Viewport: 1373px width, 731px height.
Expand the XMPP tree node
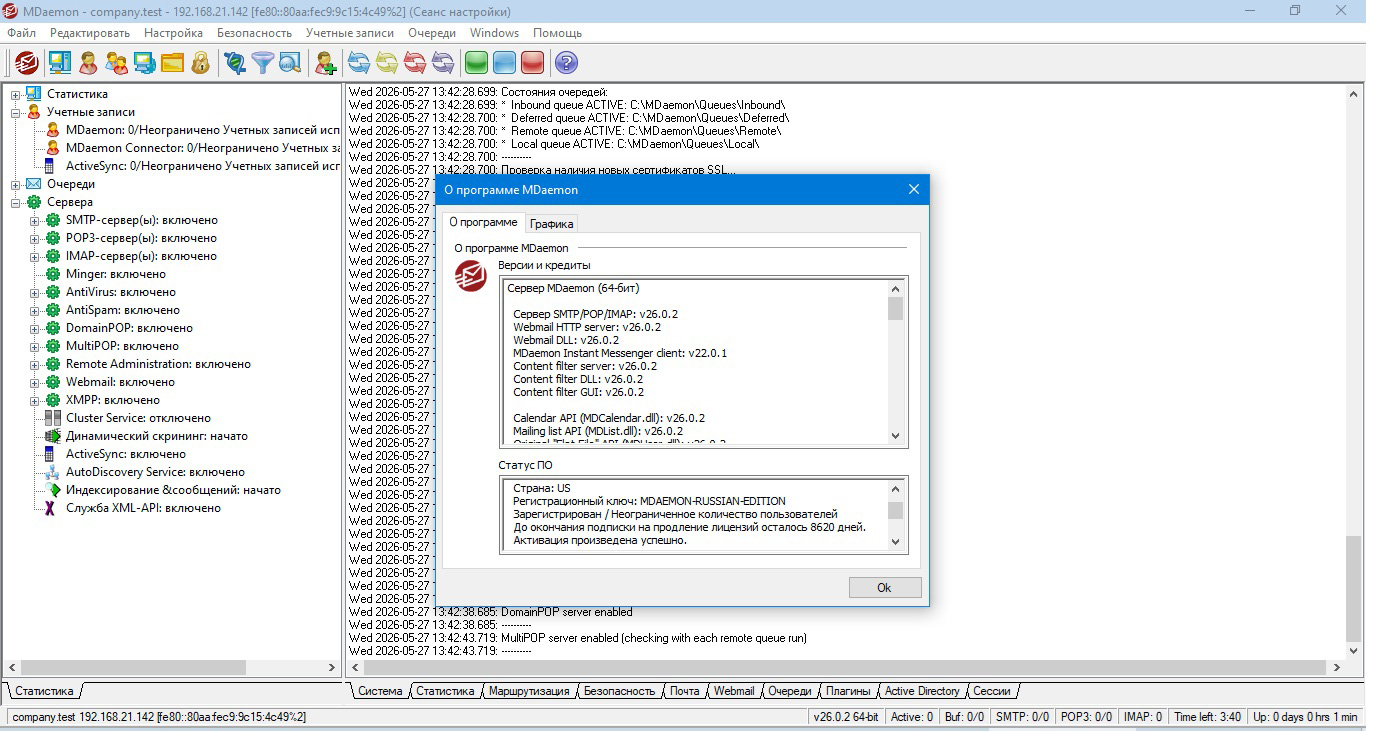(35, 400)
